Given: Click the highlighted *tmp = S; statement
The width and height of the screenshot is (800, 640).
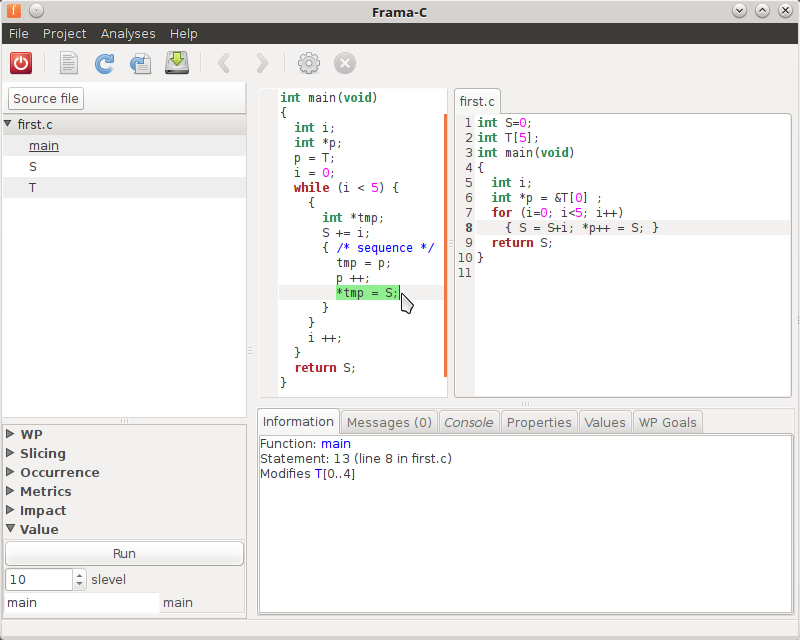Looking at the screenshot, I should coord(367,292).
